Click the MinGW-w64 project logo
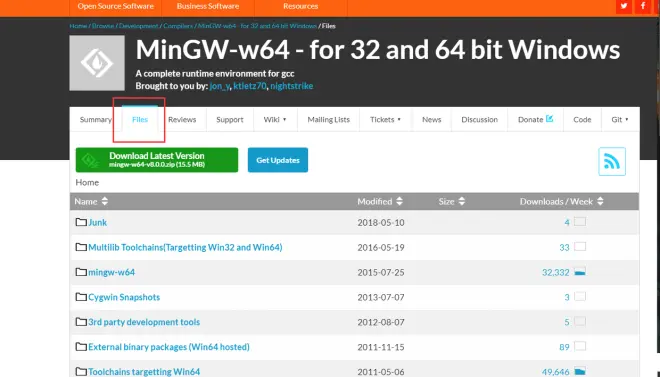This screenshot has height=377, width=660. (x=97, y=63)
